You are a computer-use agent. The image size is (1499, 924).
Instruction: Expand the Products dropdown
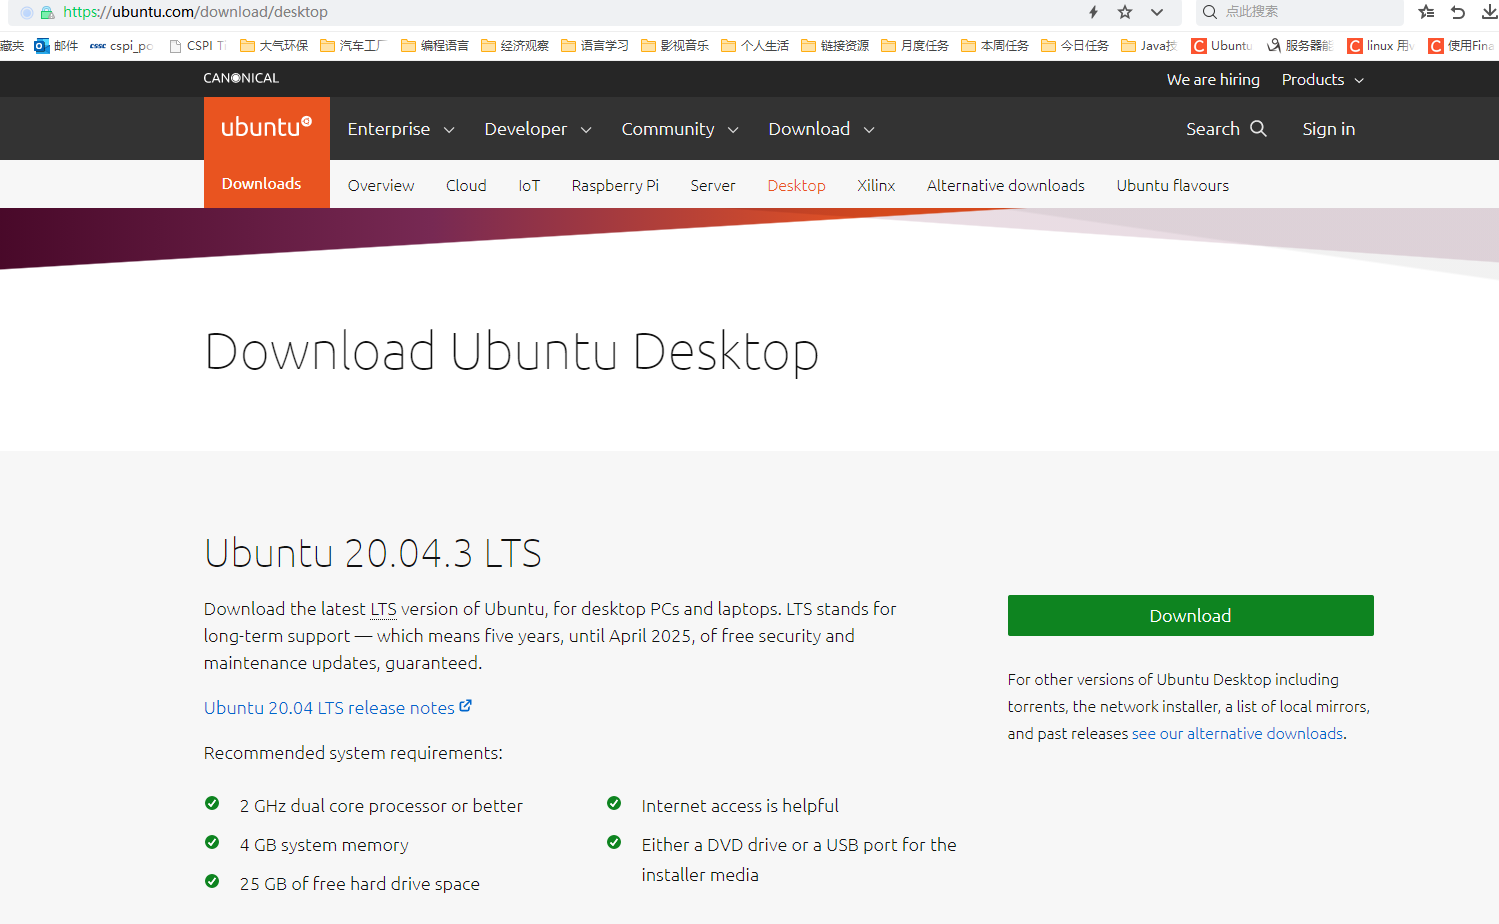(x=1321, y=79)
